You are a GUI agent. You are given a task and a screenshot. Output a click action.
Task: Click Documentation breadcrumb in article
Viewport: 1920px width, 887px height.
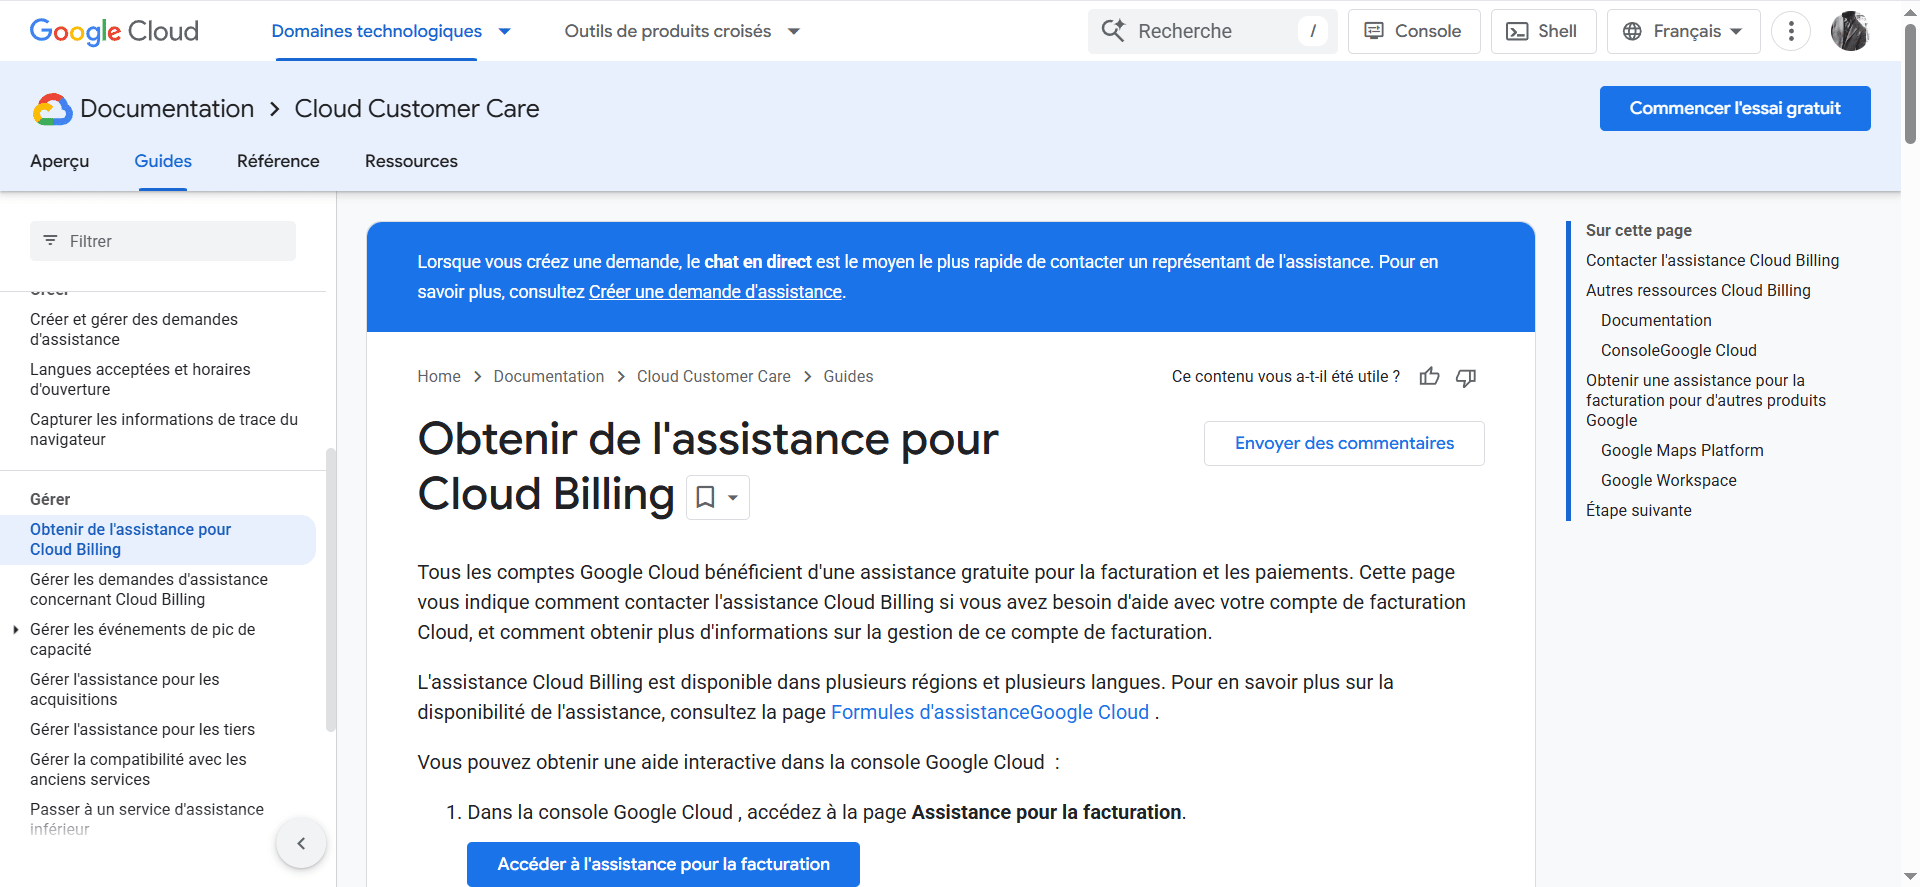(x=549, y=376)
